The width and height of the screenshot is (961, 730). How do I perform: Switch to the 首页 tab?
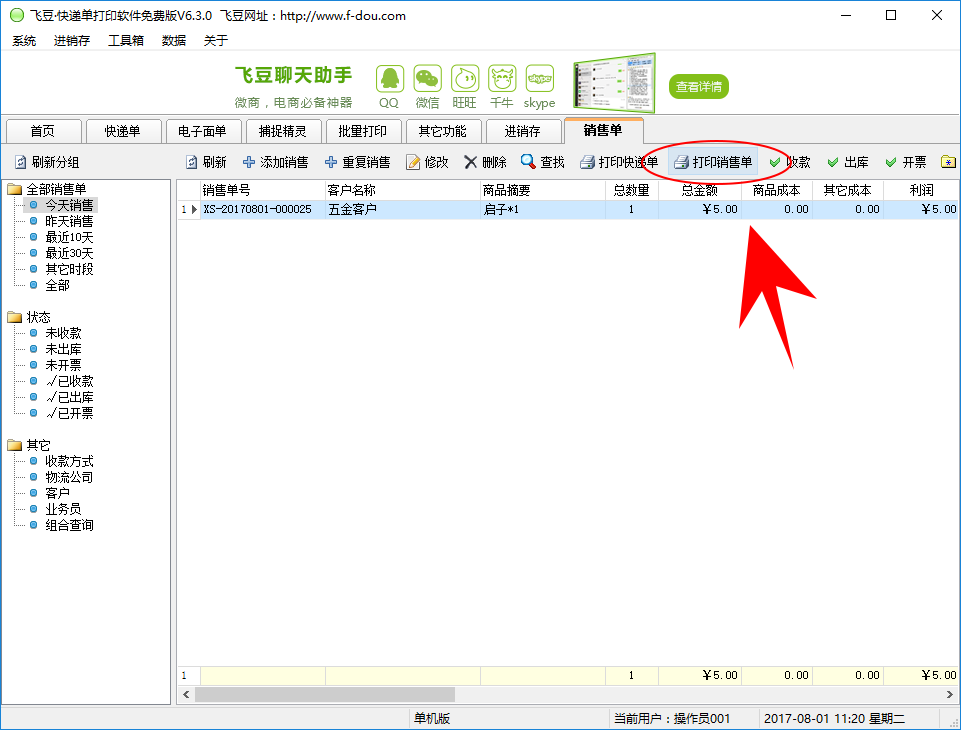pyautogui.click(x=43, y=131)
